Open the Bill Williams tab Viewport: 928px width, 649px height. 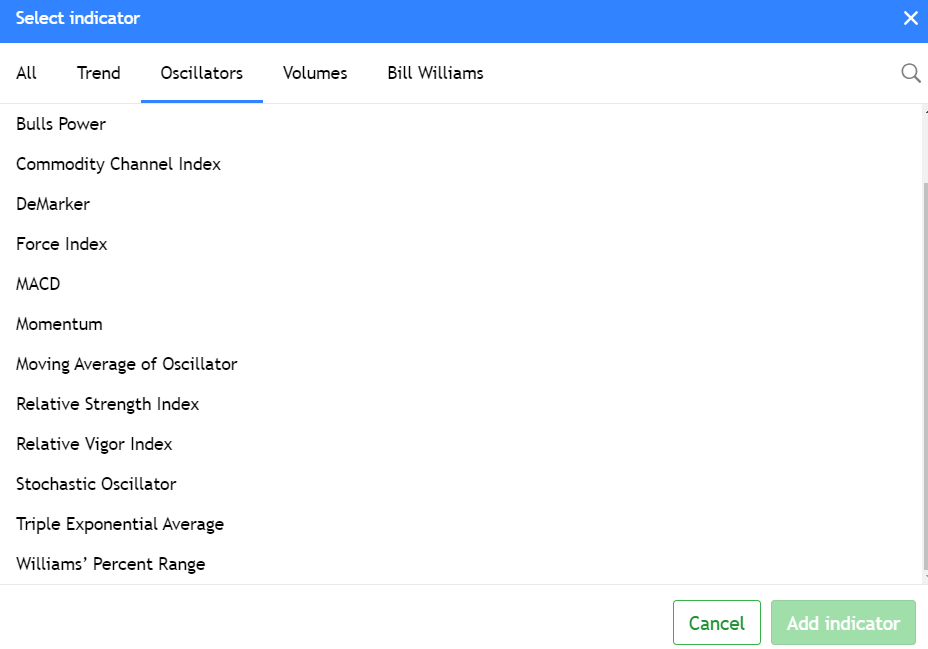435,73
